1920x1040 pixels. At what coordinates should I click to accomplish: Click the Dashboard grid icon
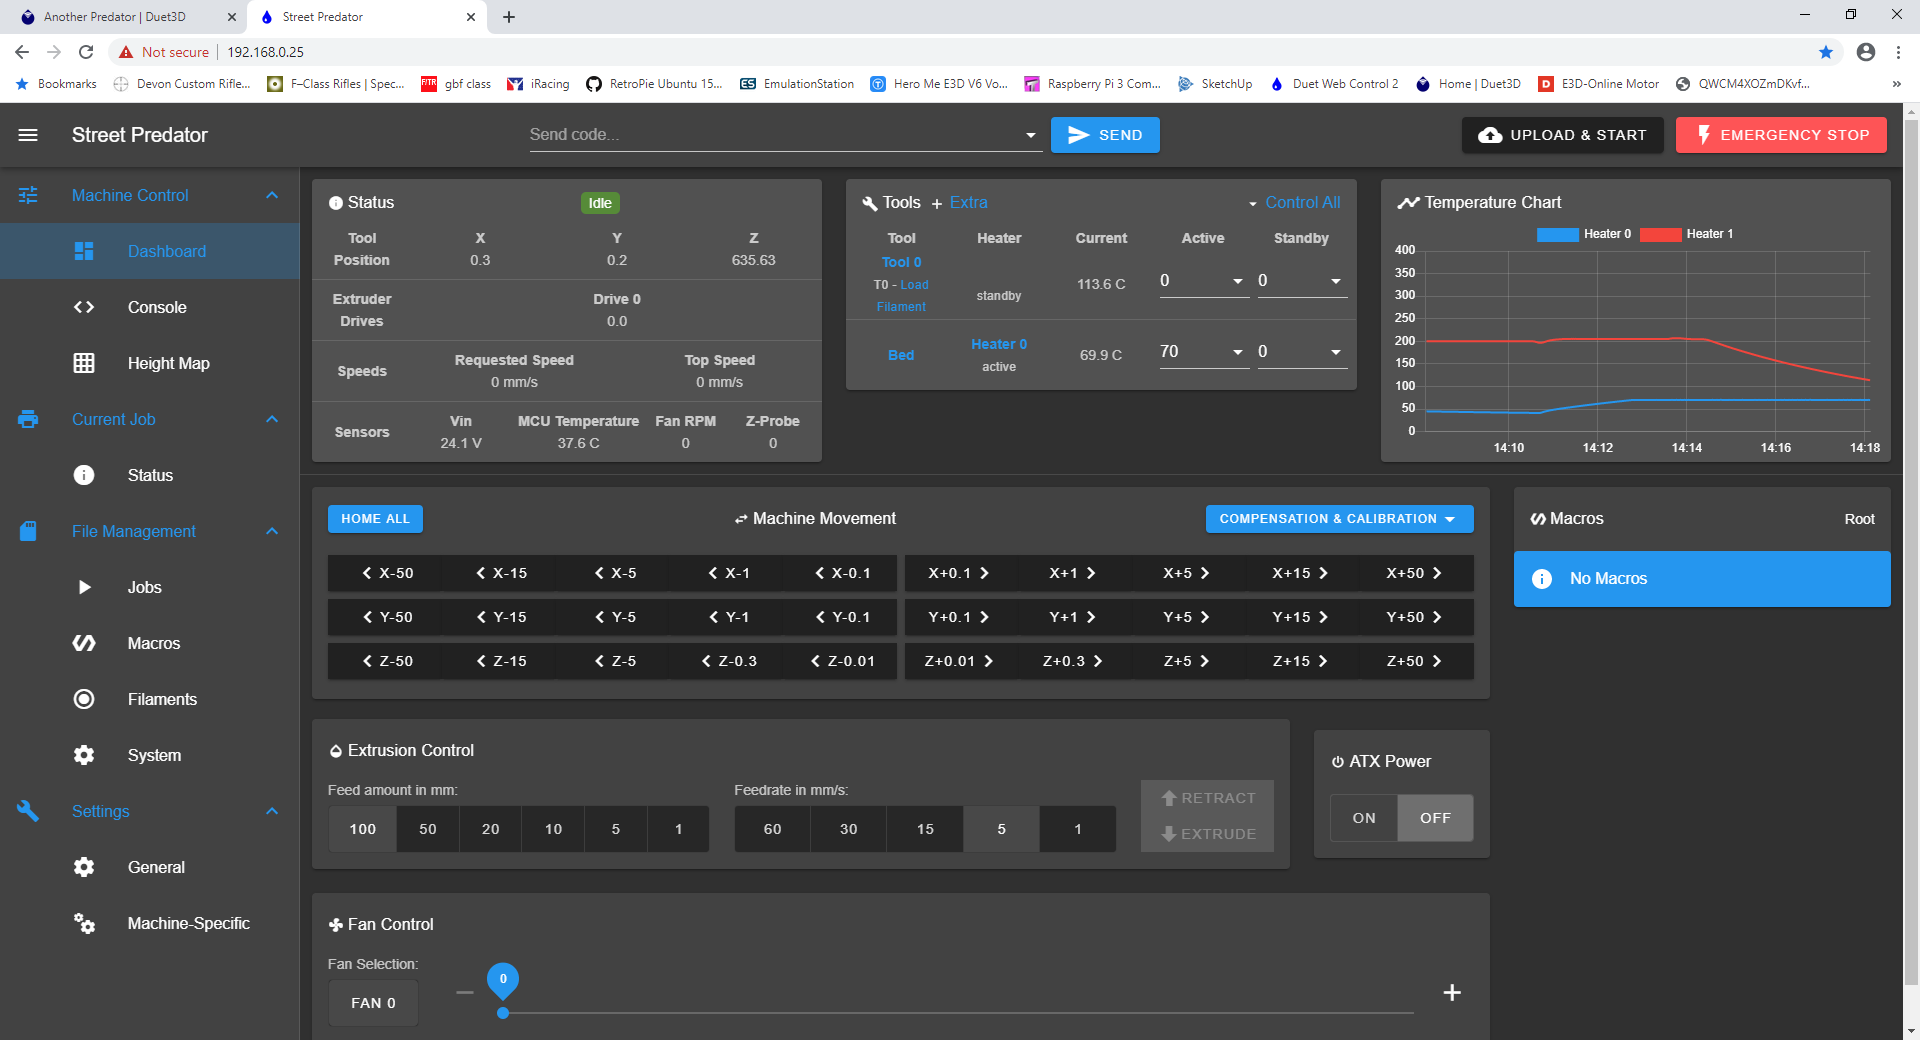(84, 251)
